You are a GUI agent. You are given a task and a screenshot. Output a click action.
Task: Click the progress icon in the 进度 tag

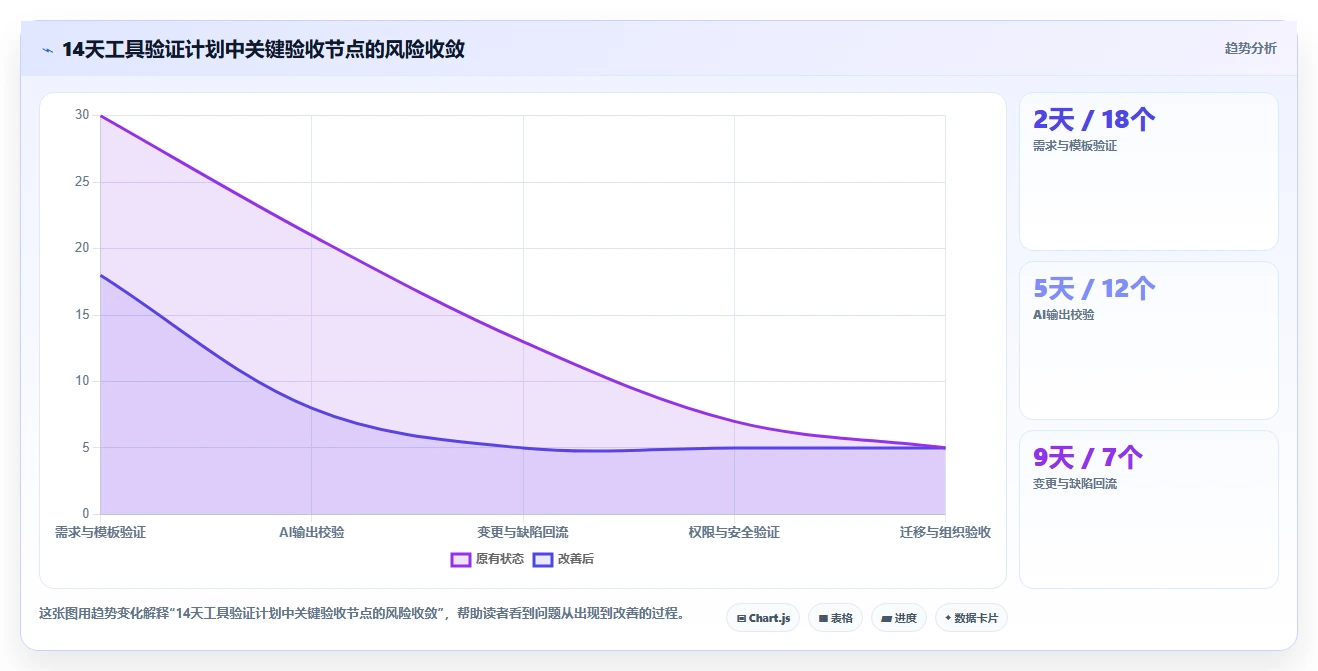coord(886,619)
